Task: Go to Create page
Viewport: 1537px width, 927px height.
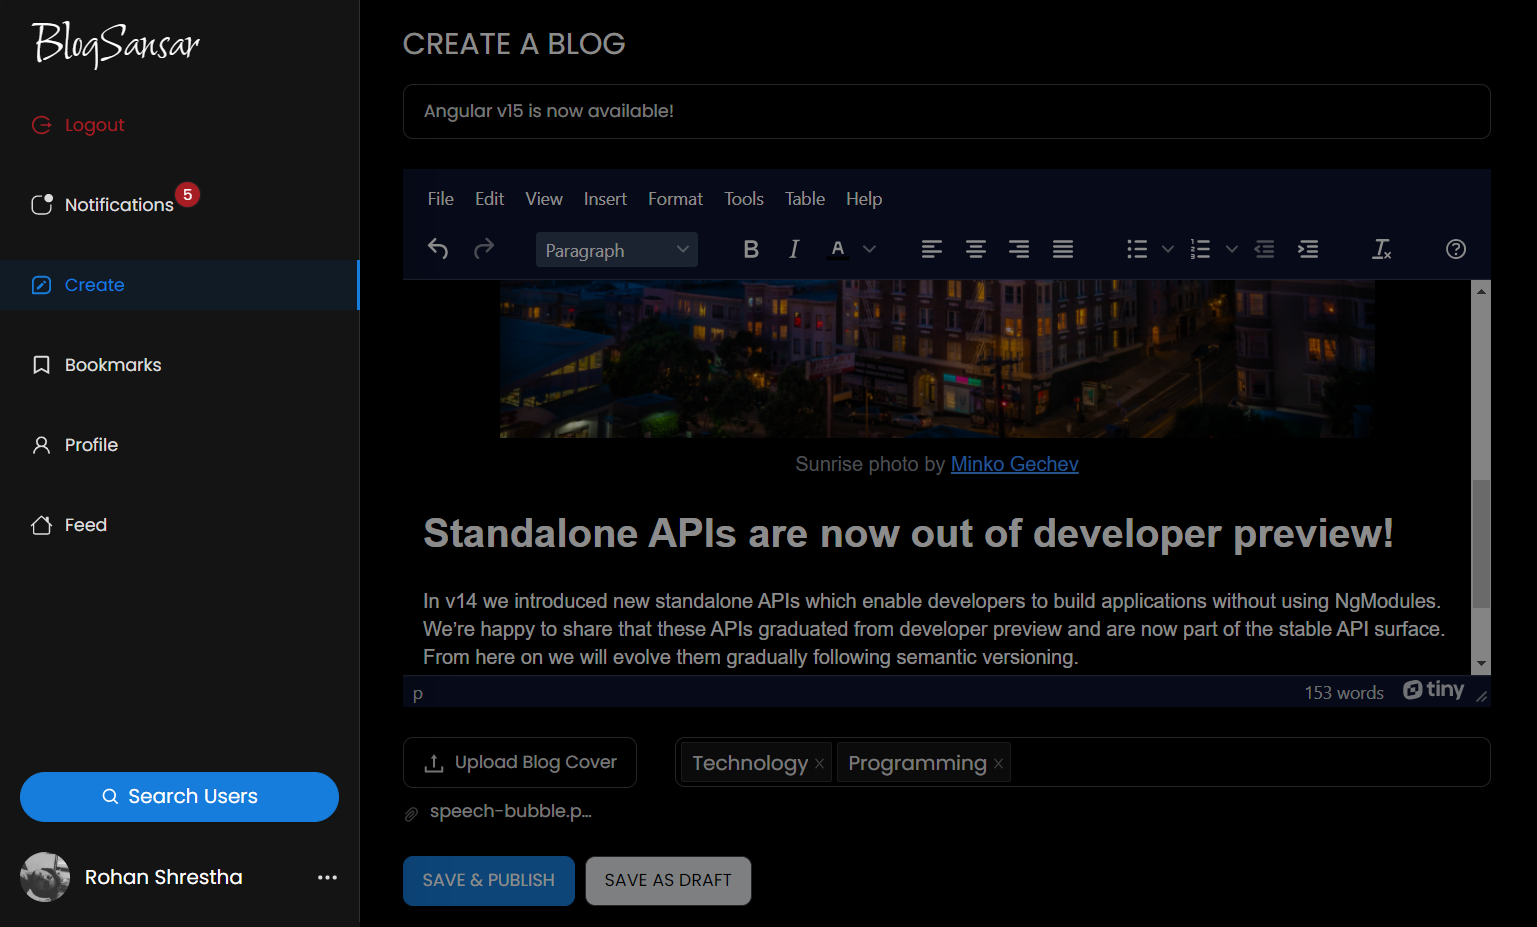Action: pos(179,285)
